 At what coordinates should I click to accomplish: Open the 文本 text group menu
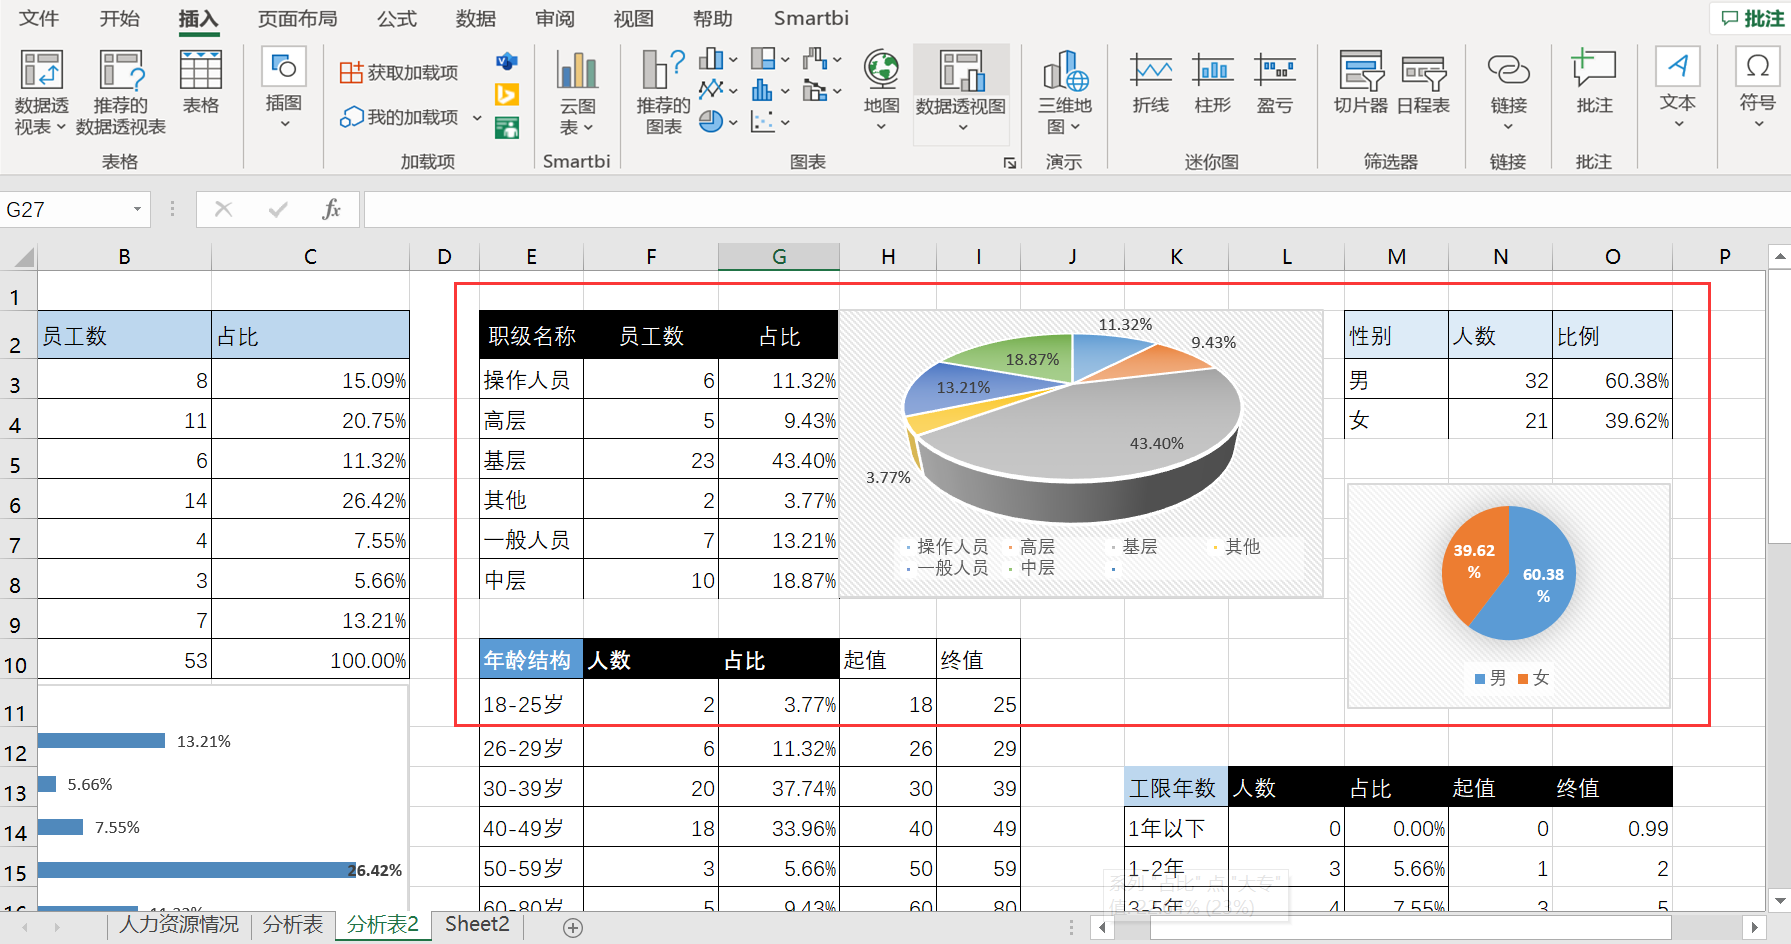pyautogui.click(x=1678, y=88)
